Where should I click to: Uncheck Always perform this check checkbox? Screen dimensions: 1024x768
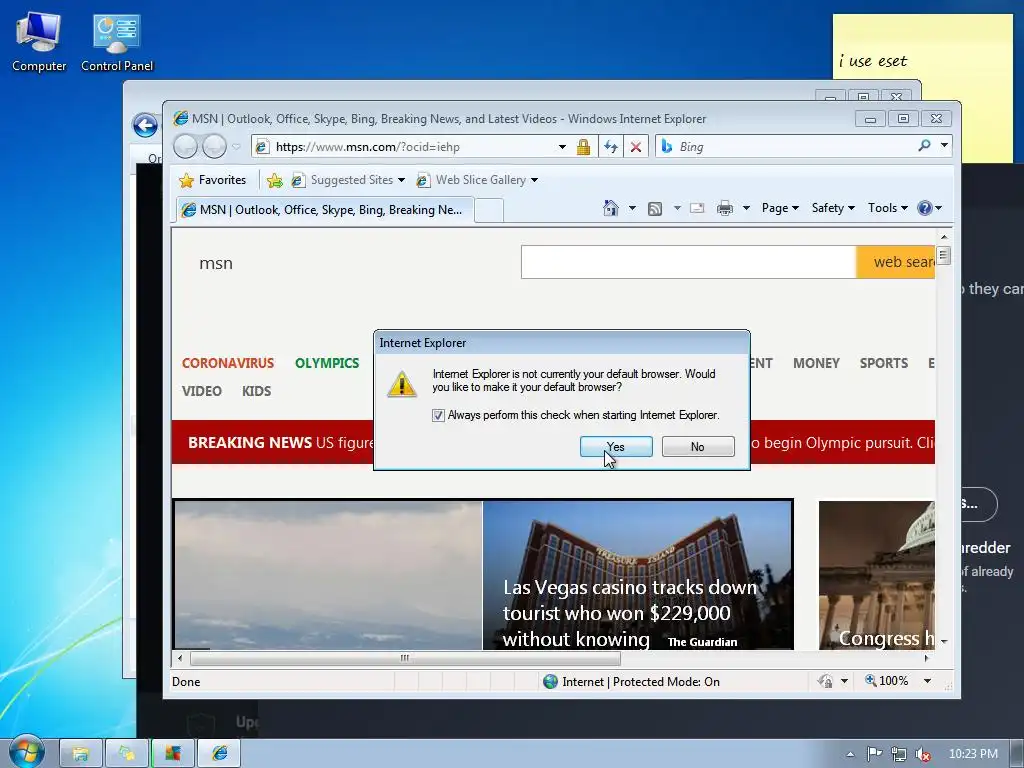(438, 415)
